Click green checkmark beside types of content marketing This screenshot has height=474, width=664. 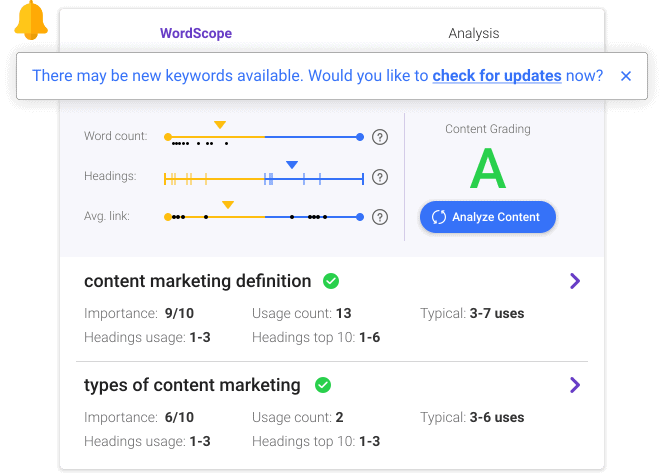(323, 385)
